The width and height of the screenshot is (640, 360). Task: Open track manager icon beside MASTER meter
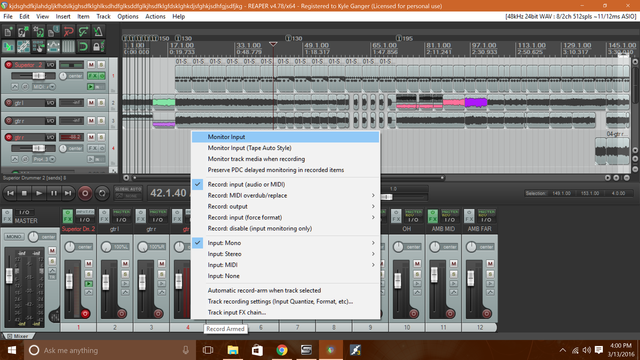(x=54, y=316)
